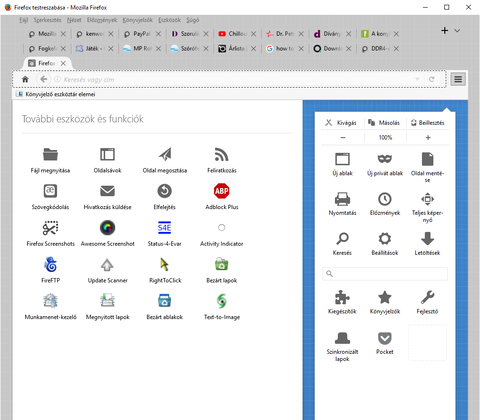Image resolution: width=480 pixels, height=420 pixels.
Task: Select the Text-to-Image icon
Action: pyautogui.click(x=222, y=301)
